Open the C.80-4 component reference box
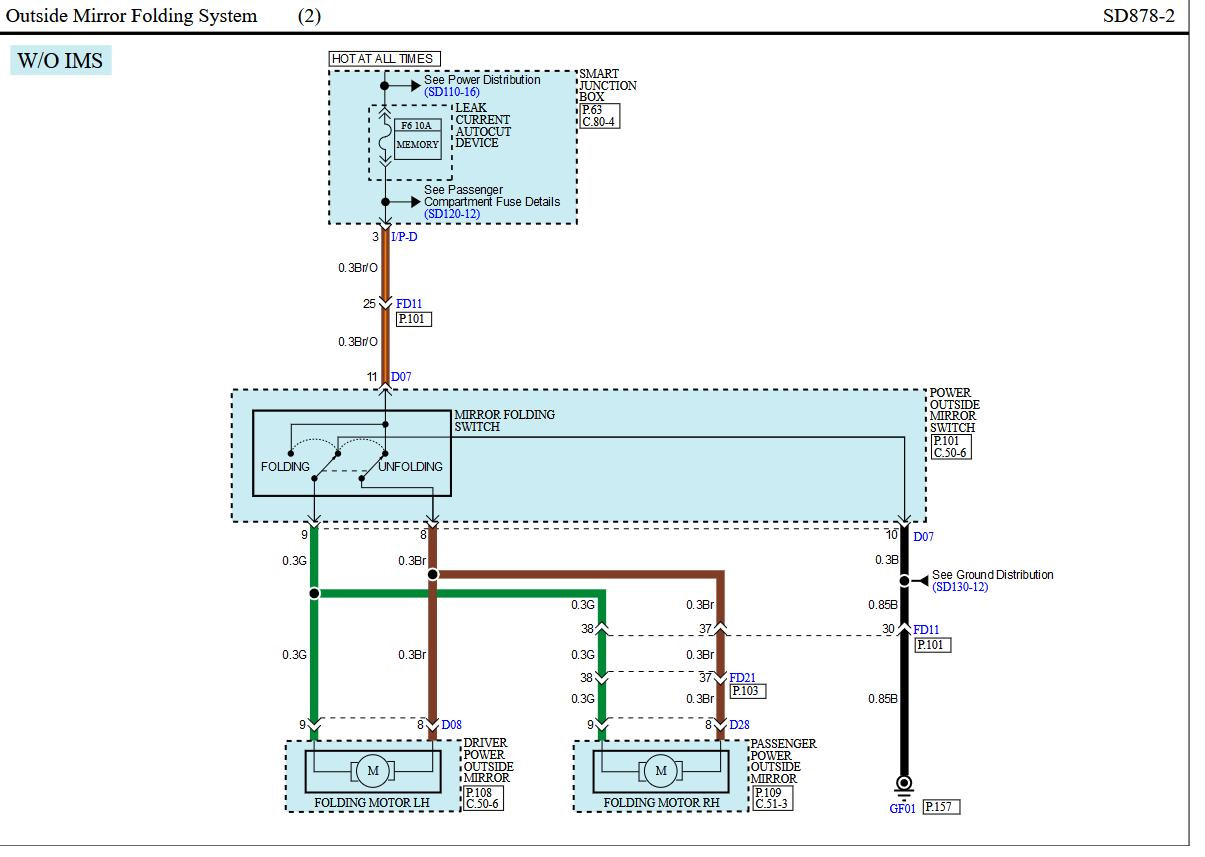This screenshot has height=857, width=1205. [x=599, y=122]
